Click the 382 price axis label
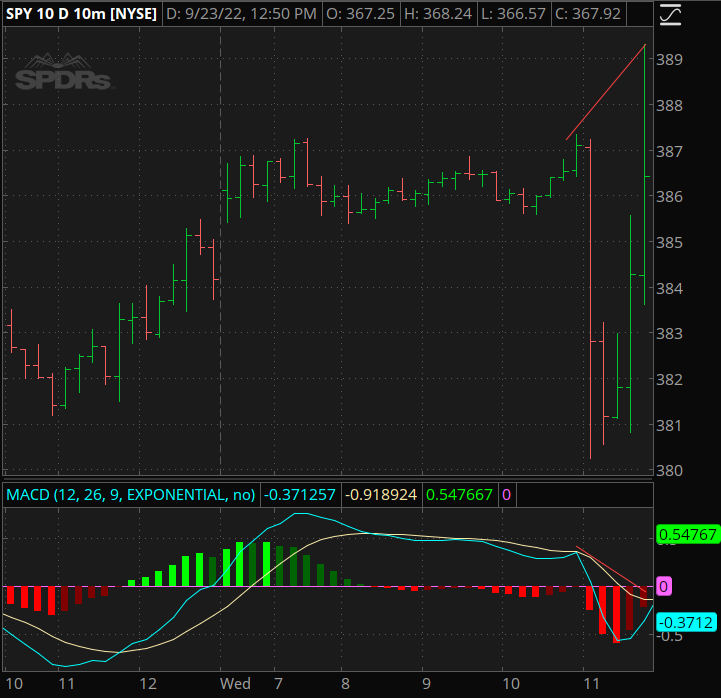 tap(669, 379)
